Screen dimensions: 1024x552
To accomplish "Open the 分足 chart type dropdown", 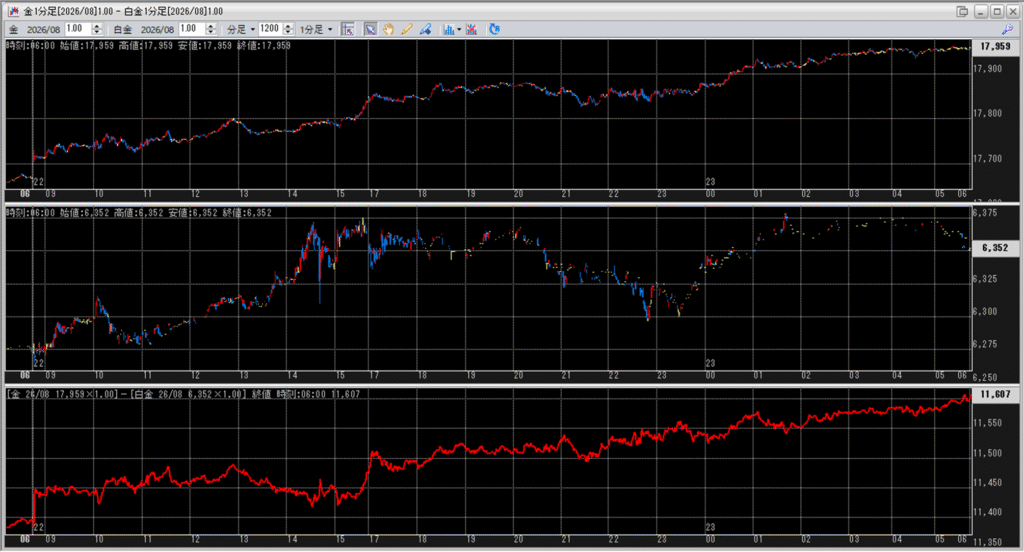I will pos(240,29).
